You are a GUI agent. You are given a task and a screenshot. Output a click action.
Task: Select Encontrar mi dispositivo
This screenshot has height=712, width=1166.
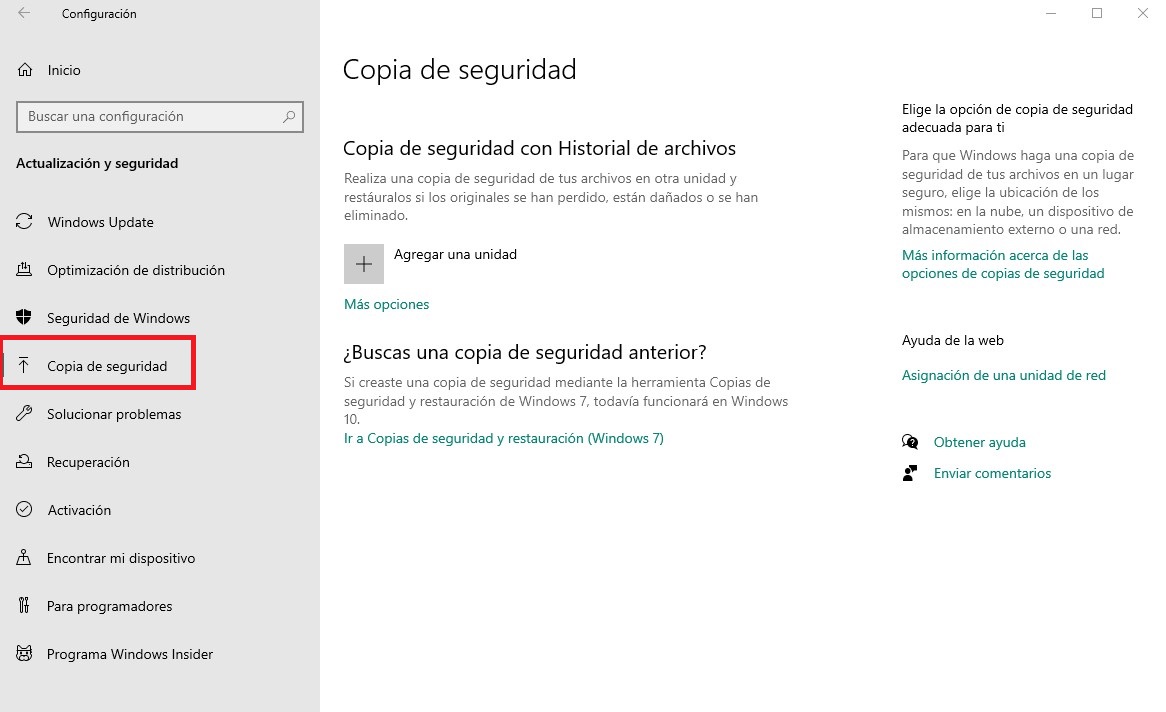120,558
